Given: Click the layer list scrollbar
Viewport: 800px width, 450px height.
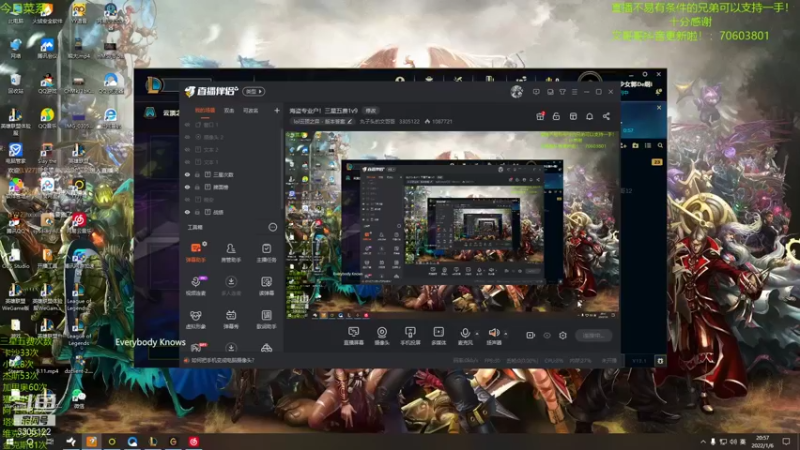Looking at the screenshot, I should coord(282,168).
